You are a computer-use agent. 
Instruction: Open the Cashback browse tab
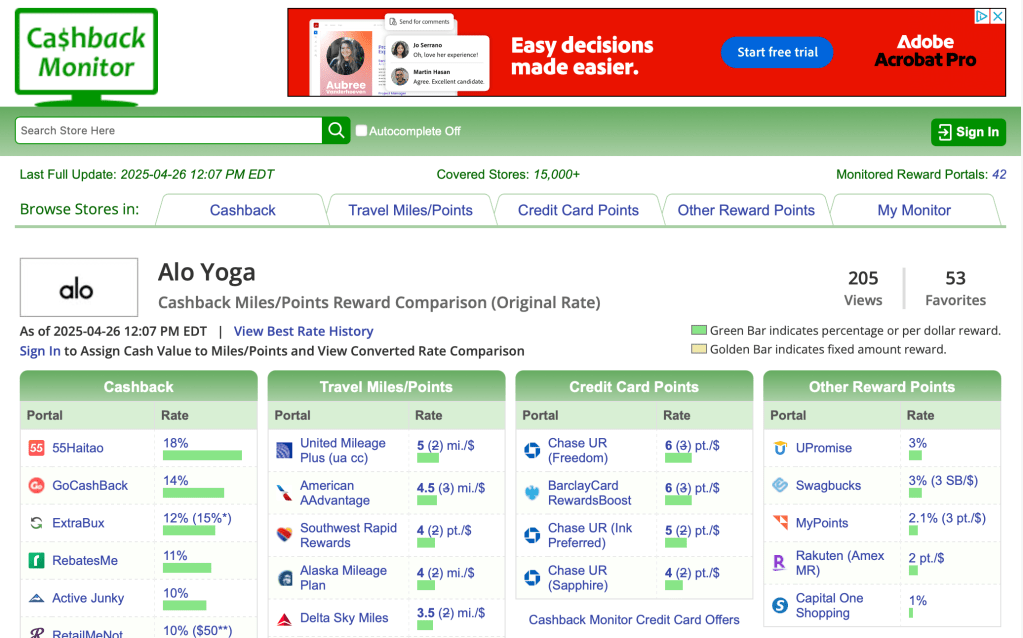242,210
